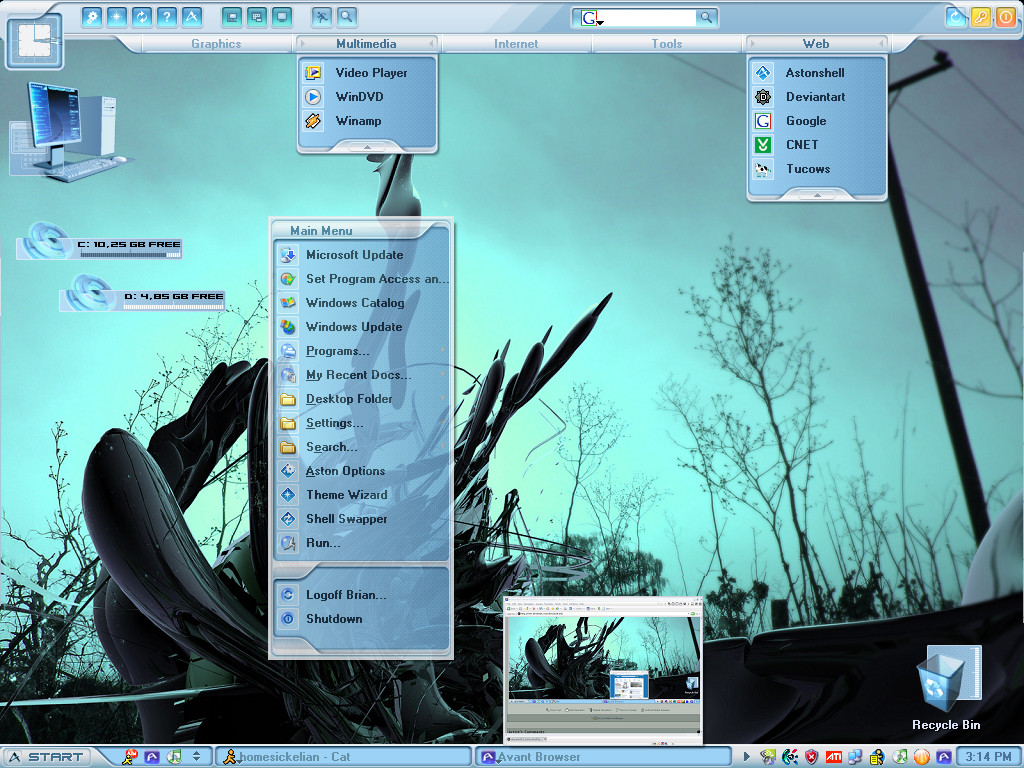Screen dimensions: 1024x768
Task: Open the Internet tab
Action: pyautogui.click(x=516, y=44)
